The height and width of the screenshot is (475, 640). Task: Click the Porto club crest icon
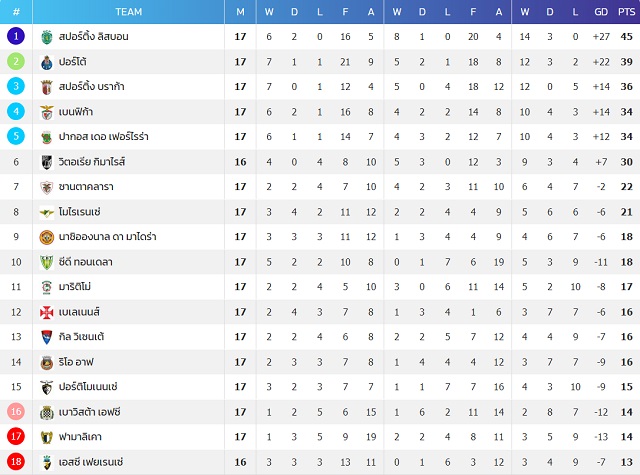pos(47,62)
